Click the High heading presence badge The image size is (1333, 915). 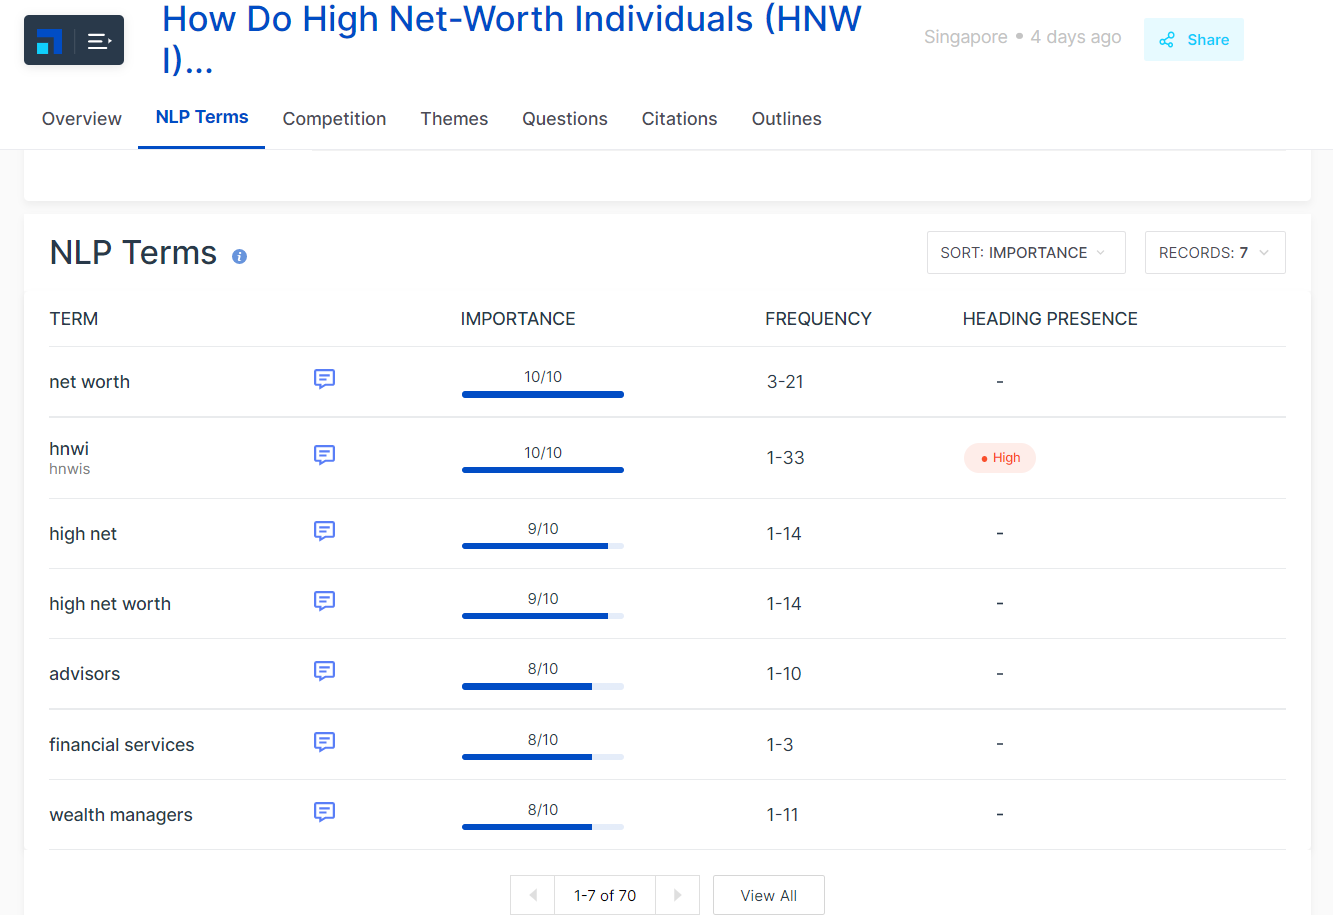[x=999, y=458]
